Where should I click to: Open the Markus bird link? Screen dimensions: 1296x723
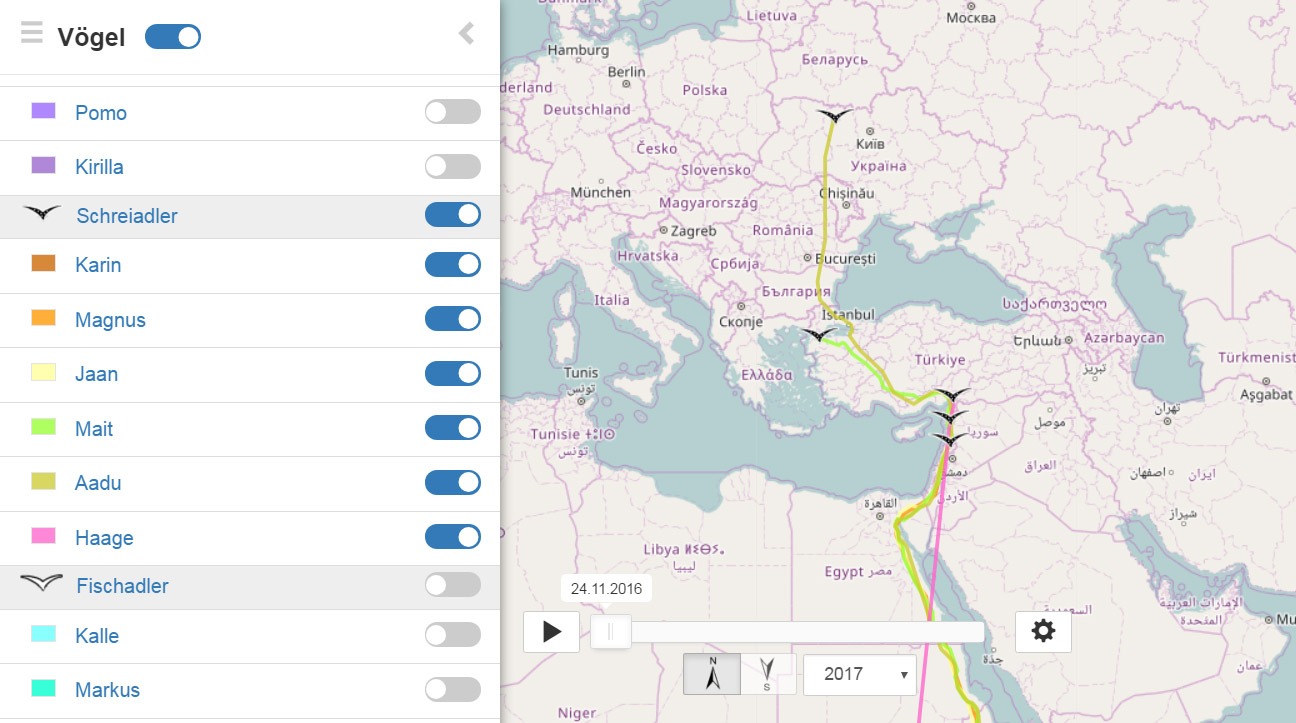[x=107, y=690]
